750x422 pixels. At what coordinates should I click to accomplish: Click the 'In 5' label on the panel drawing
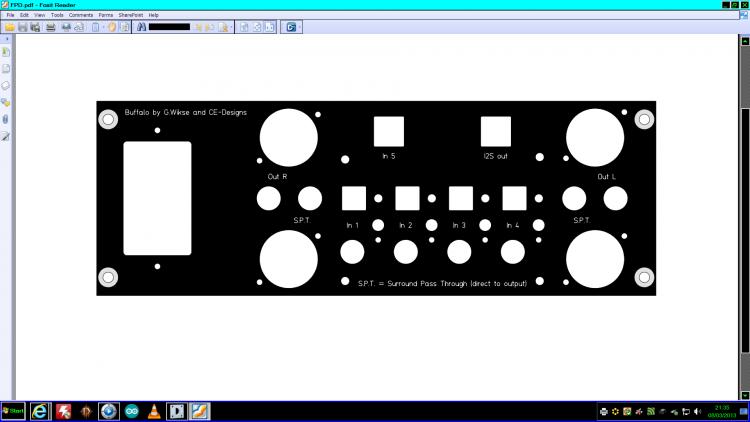coord(388,156)
